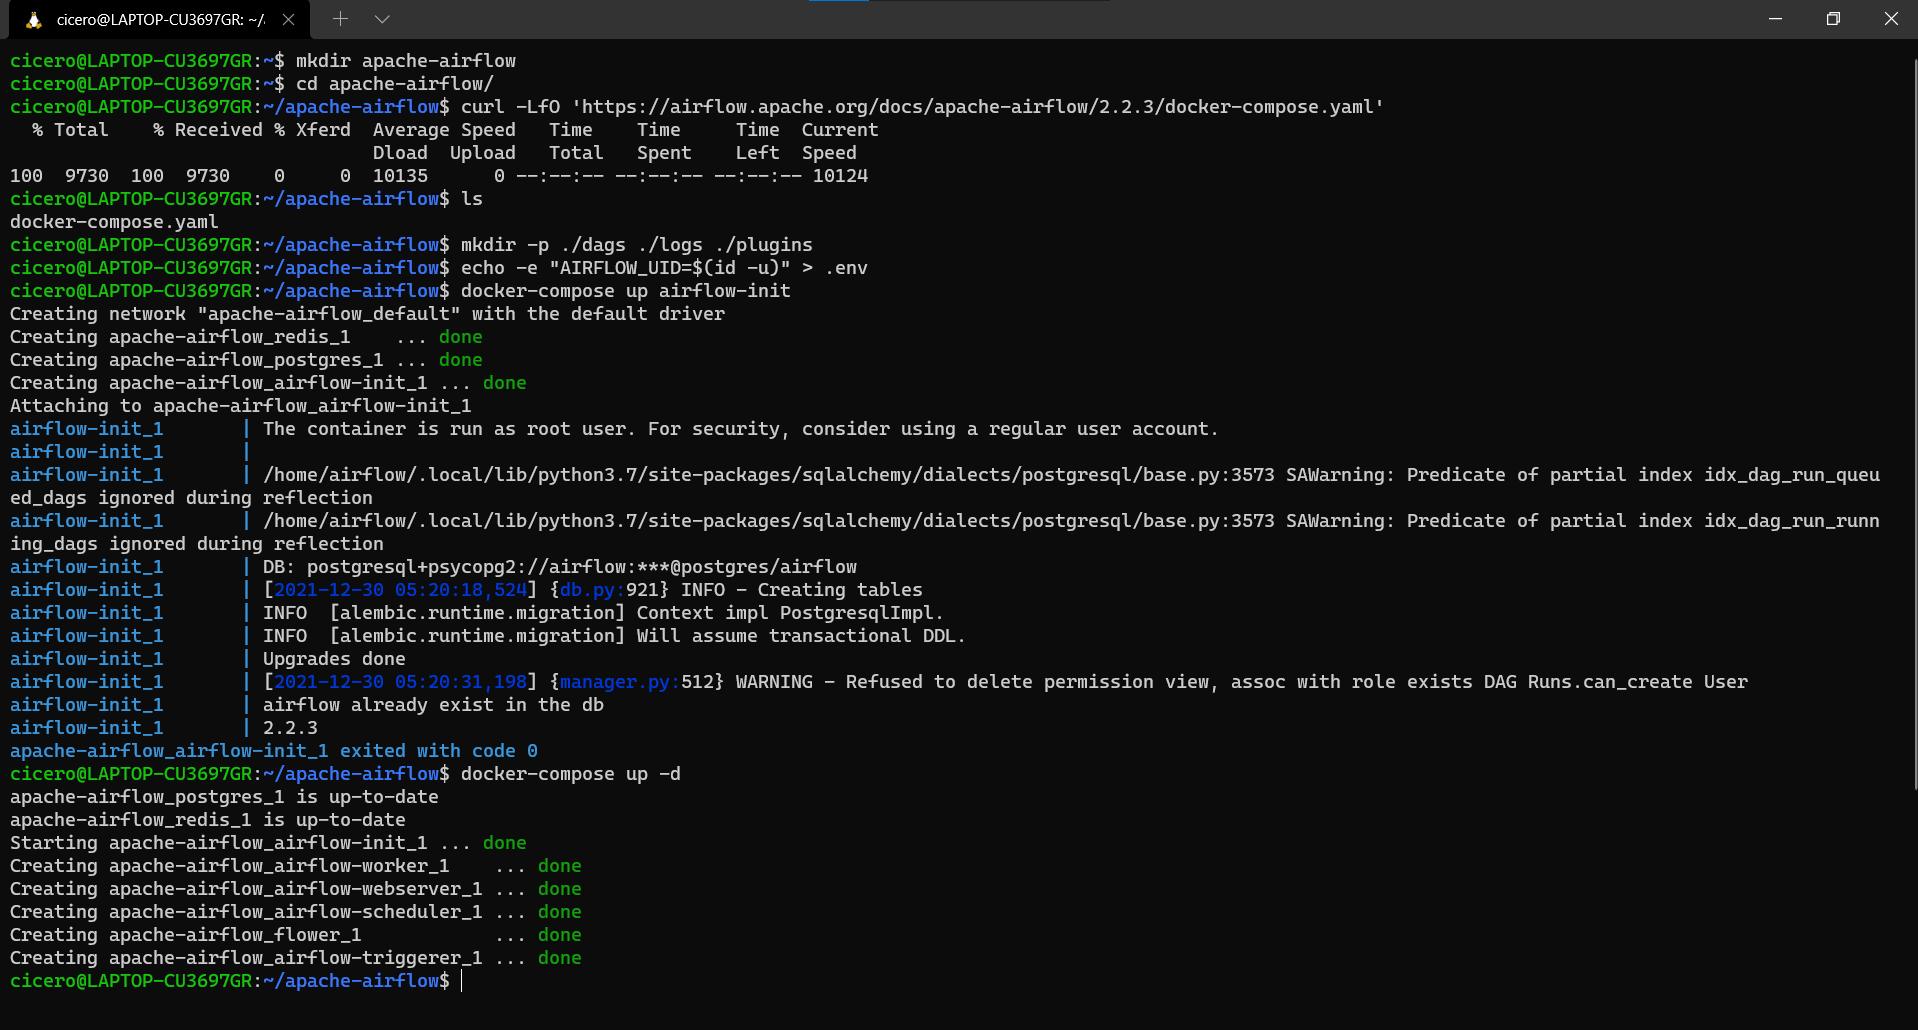Click 'Creating apache-airflow_airflow-worker_1' line
The height and width of the screenshot is (1030, 1918).
[x=296, y=866]
